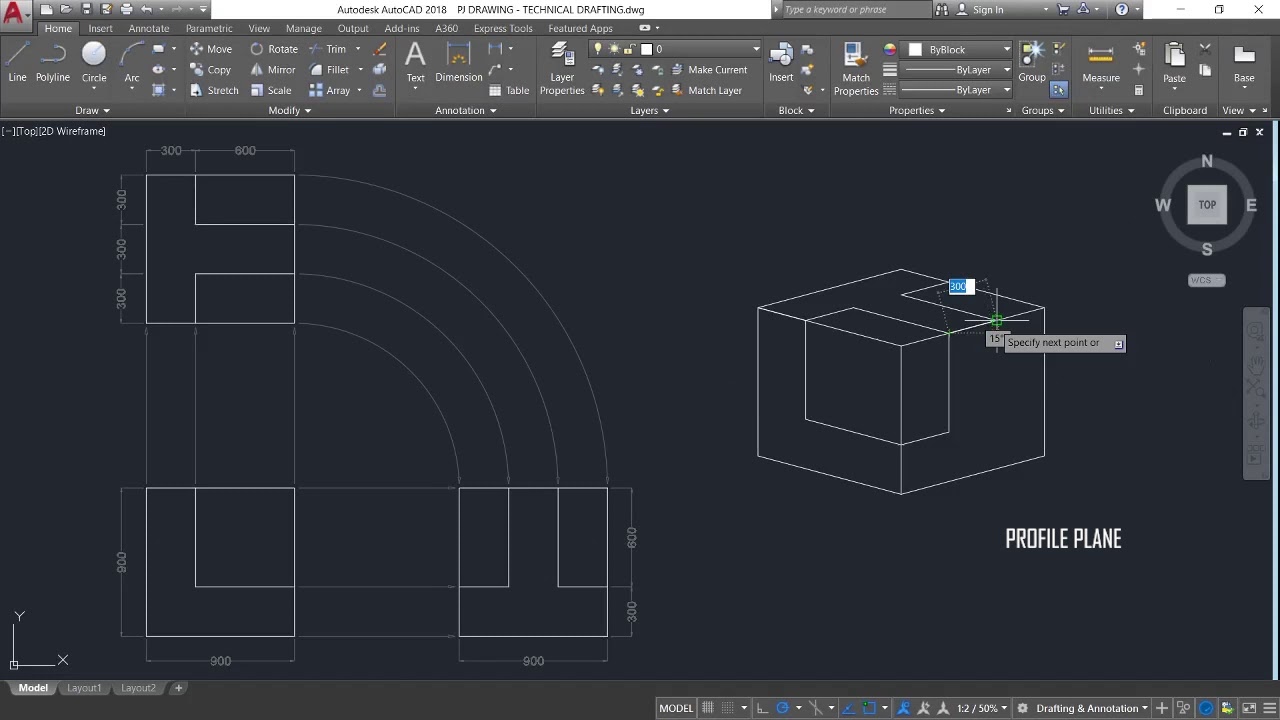Select the Scale tool
Viewport: 1280px width, 720px height.
point(271,90)
